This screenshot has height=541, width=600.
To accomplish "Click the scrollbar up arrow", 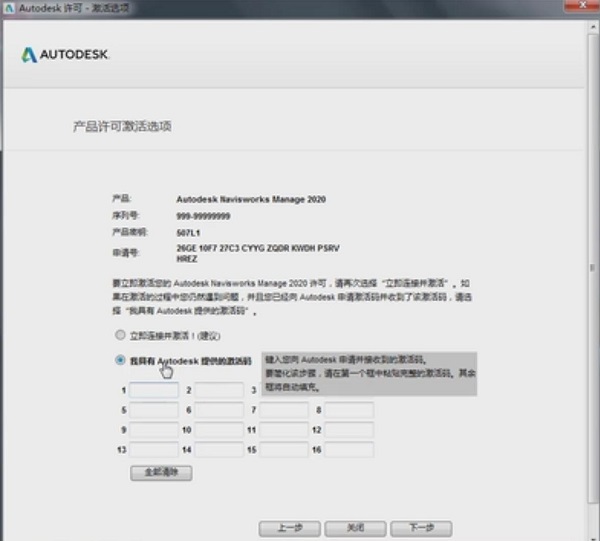I will tap(593, 28).
